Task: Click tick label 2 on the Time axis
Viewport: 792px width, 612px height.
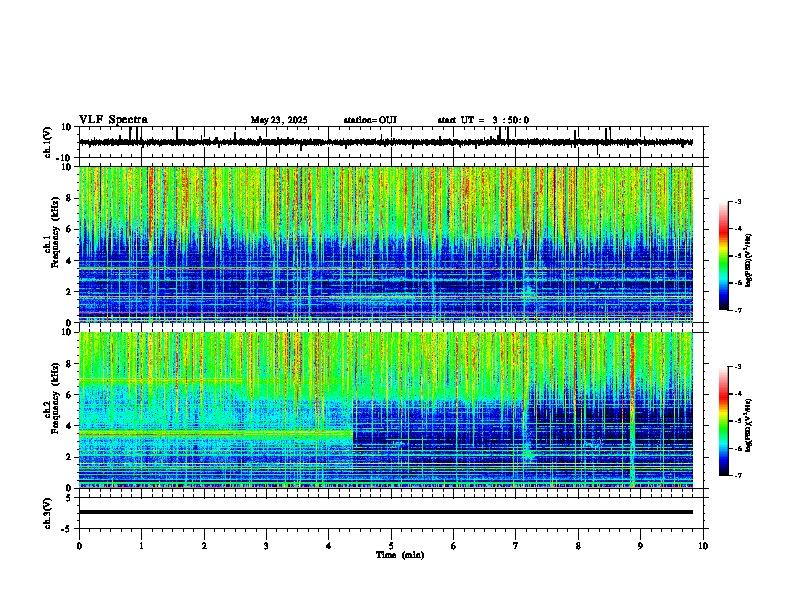Action: [204, 546]
